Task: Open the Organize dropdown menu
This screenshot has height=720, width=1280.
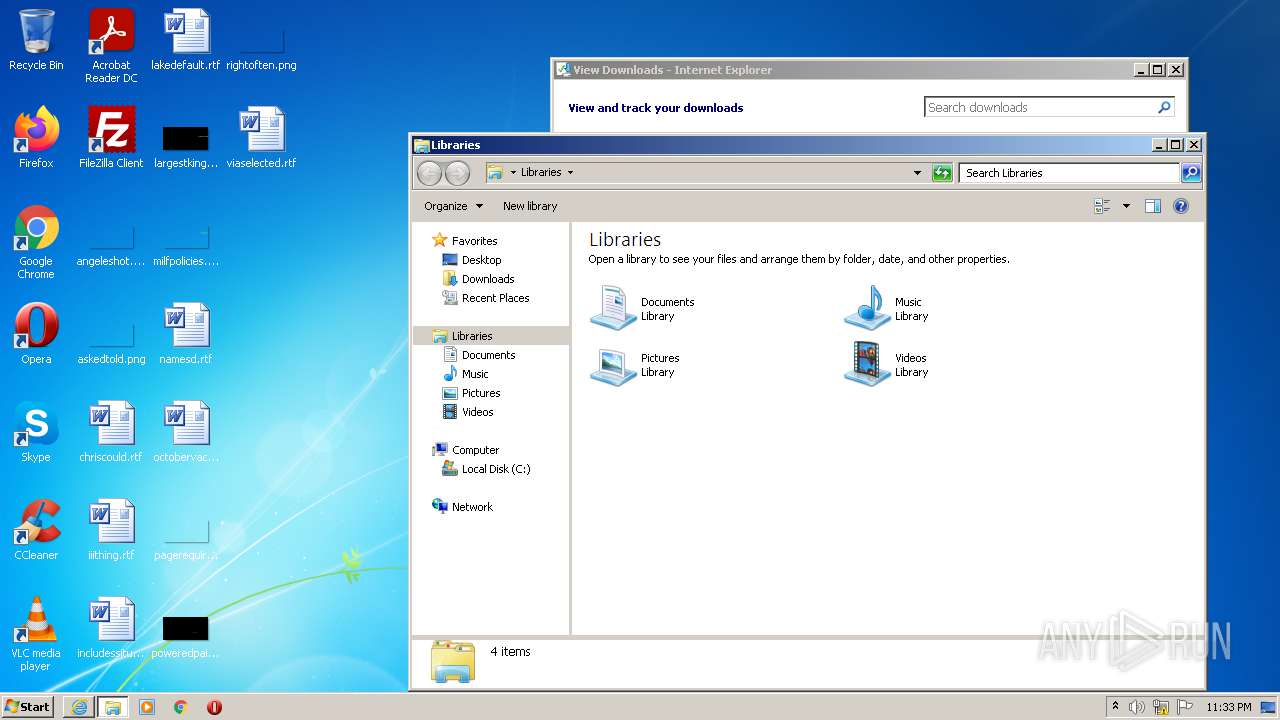Action: click(x=453, y=206)
